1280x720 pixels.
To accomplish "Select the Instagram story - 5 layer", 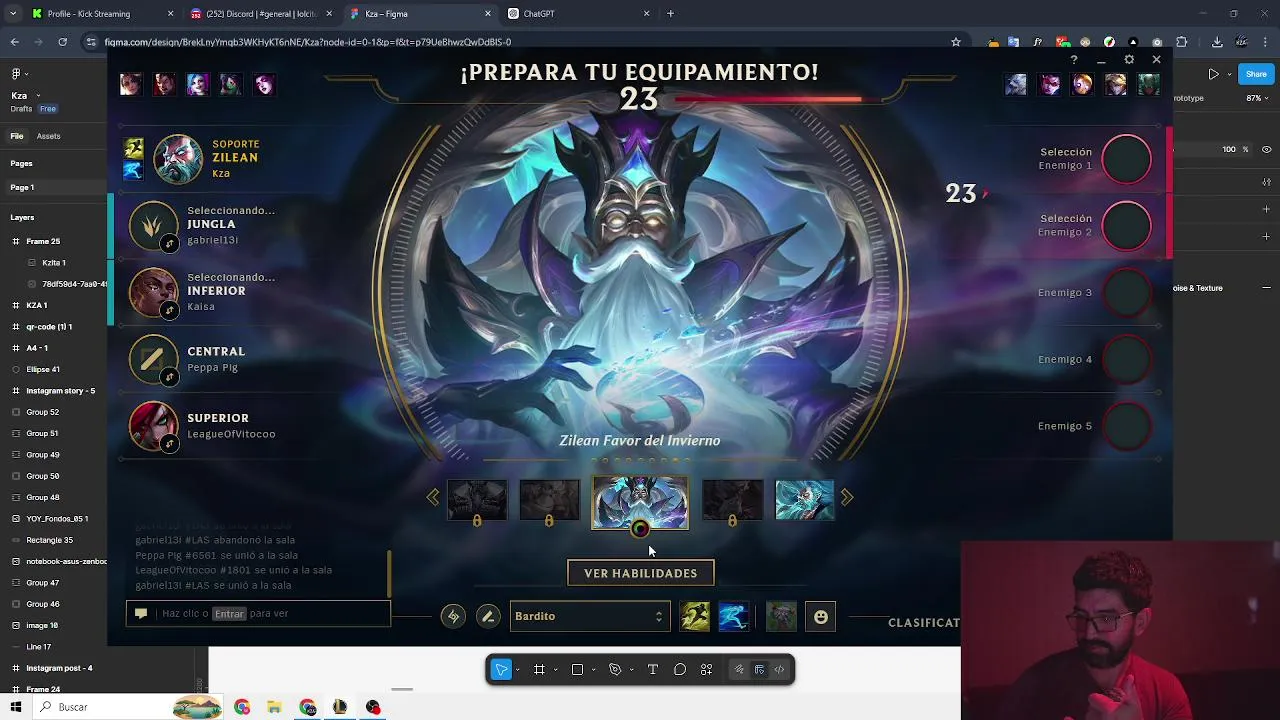I will click(x=60, y=390).
